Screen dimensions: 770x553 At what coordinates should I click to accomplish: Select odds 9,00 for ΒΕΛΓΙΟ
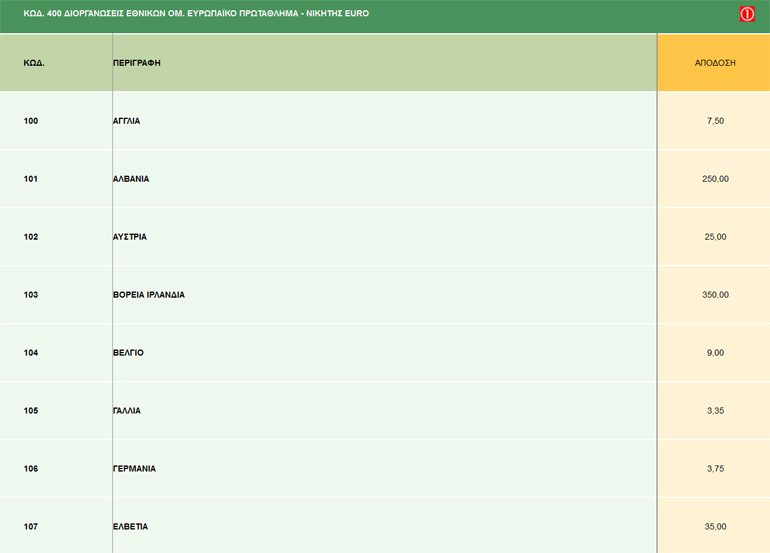point(714,353)
